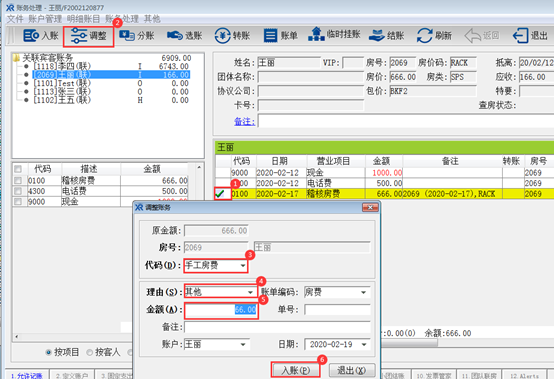
Task: Click the 团体名称 input field
Action: pyautogui.click(x=310, y=77)
